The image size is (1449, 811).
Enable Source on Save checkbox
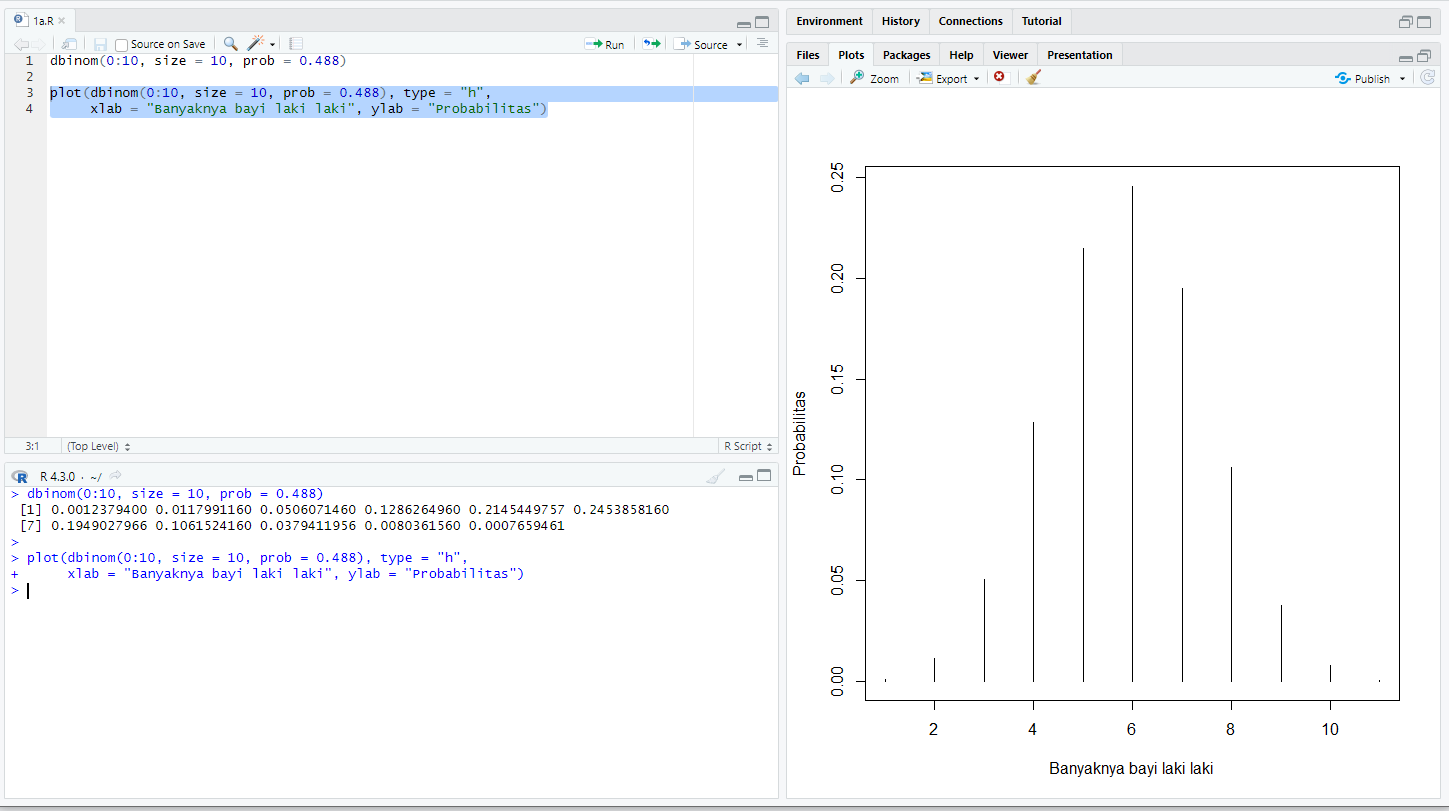point(121,45)
